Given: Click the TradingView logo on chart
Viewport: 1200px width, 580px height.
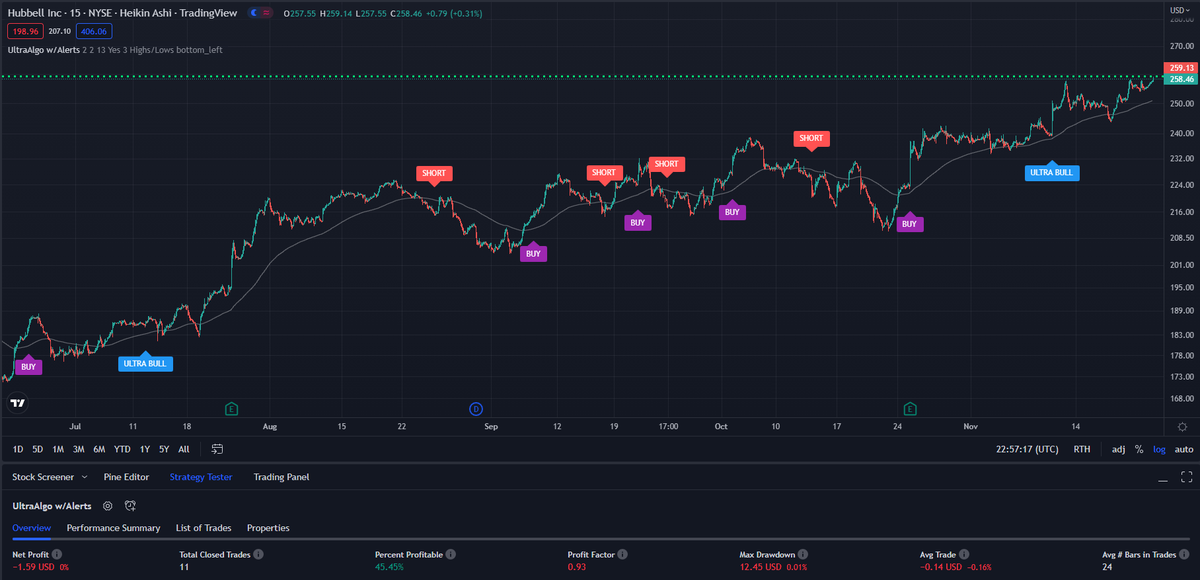Looking at the screenshot, I should pos(17,403).
